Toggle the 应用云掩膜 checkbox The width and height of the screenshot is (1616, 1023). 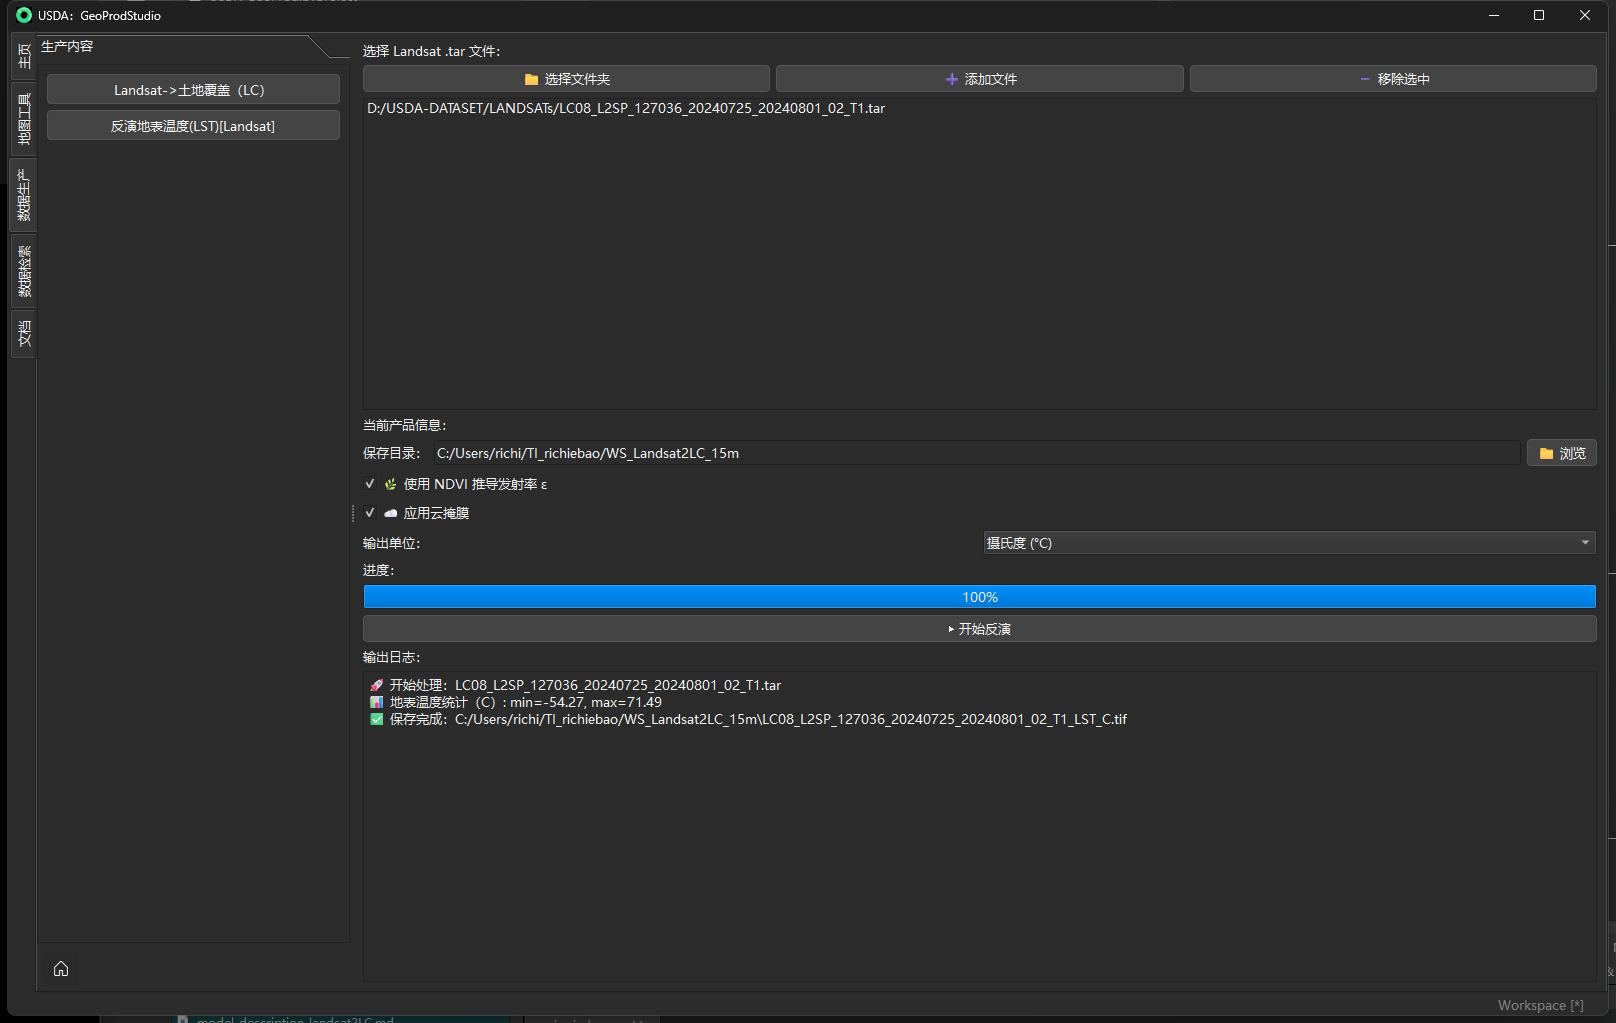[x=370, y=513]
